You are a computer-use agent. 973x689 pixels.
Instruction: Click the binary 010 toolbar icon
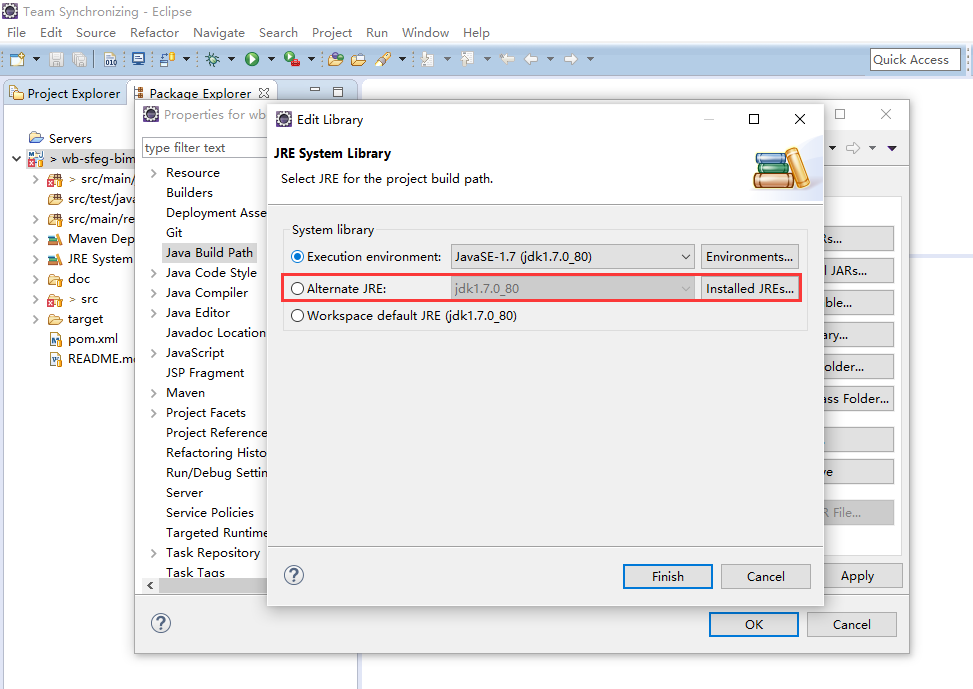pos(110,59)
